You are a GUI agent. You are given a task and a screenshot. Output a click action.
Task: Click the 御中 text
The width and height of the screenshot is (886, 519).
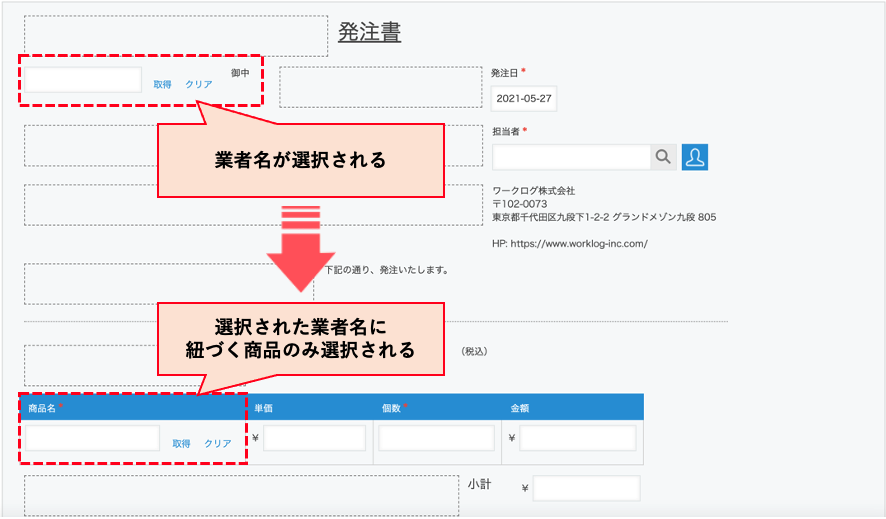(240, 72)
